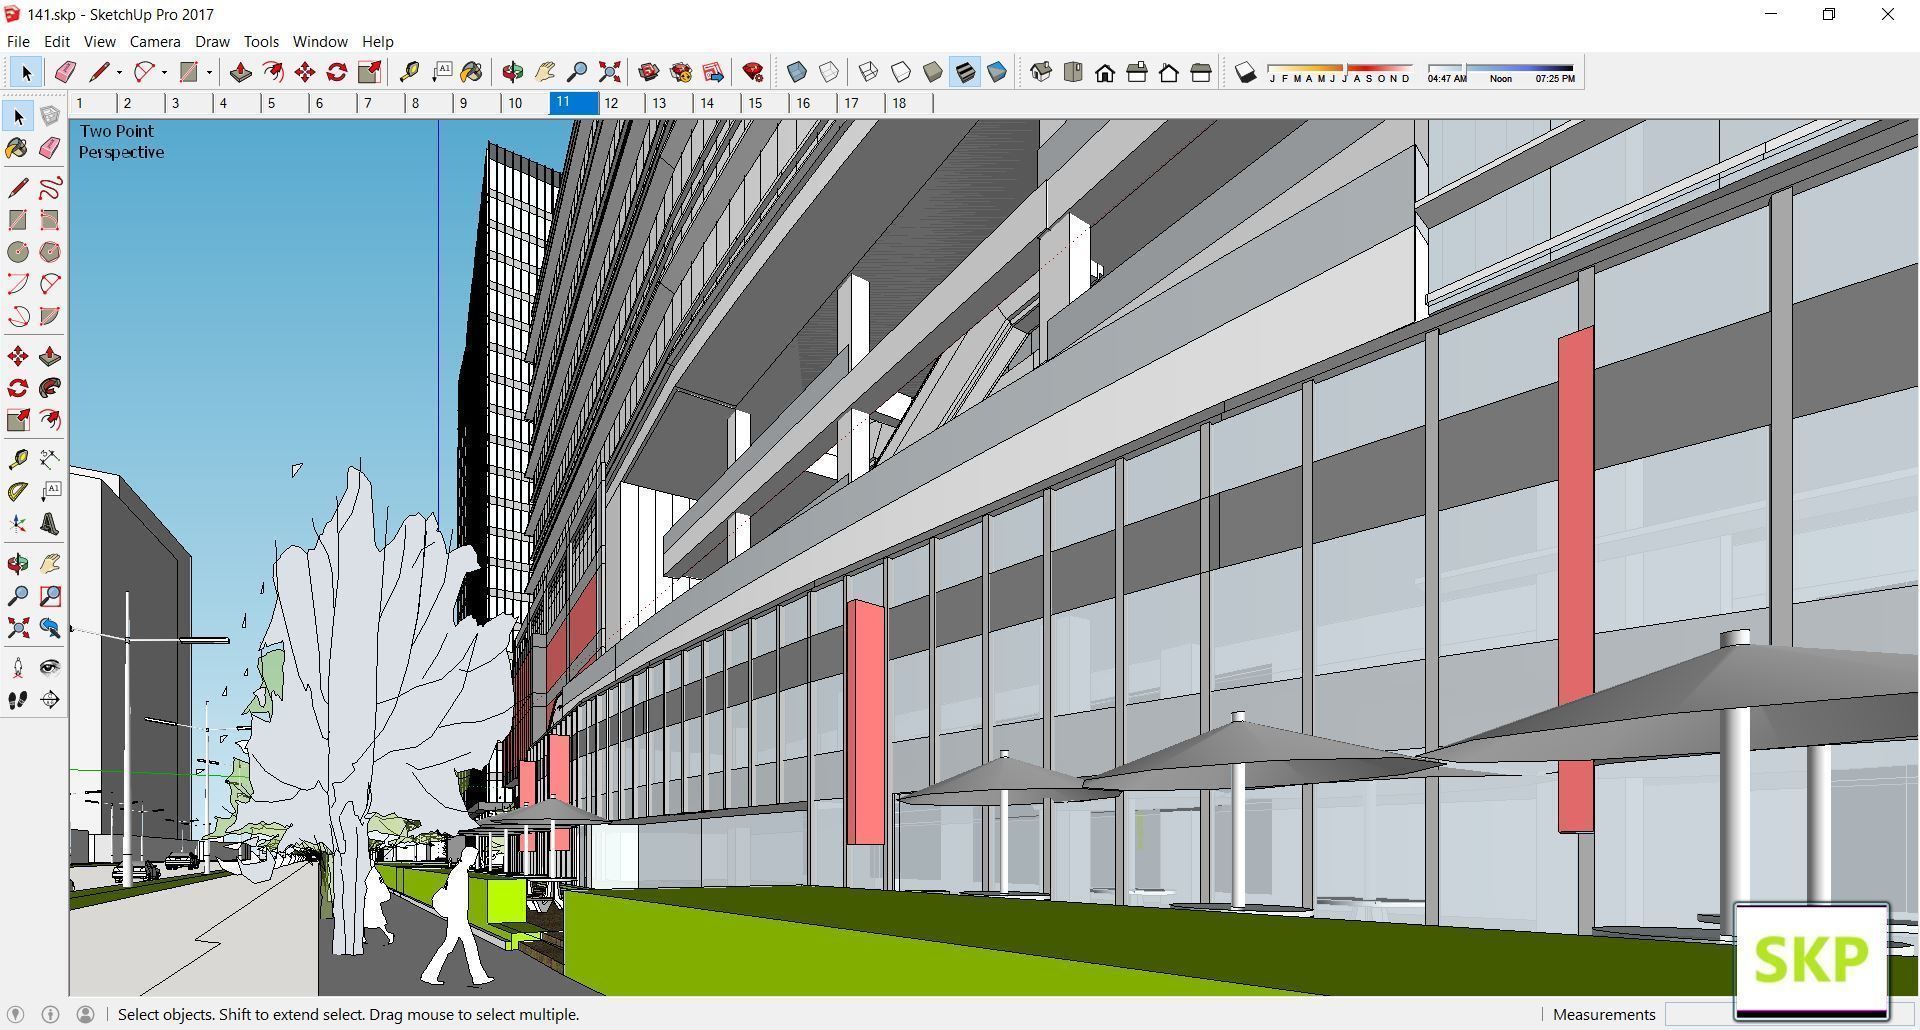Viewport: 1920px width, 1030px height.
Task: Click the credits status bar icon
Action: (51, 1014)
